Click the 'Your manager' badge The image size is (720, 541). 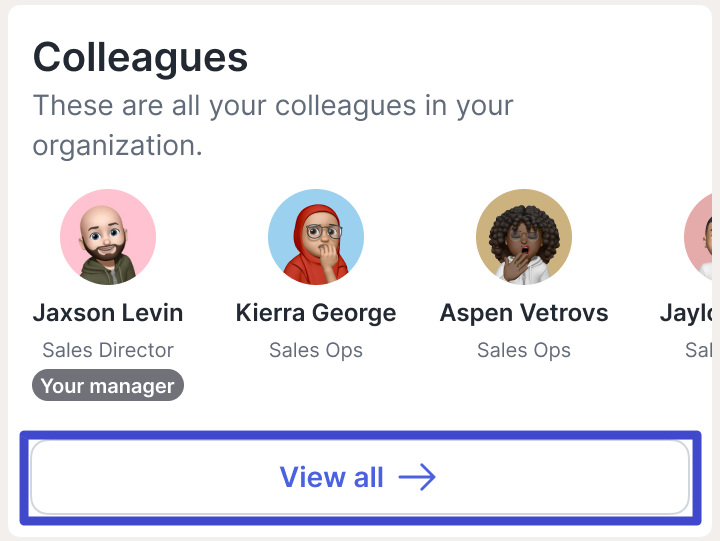click(x=108, y=386)
